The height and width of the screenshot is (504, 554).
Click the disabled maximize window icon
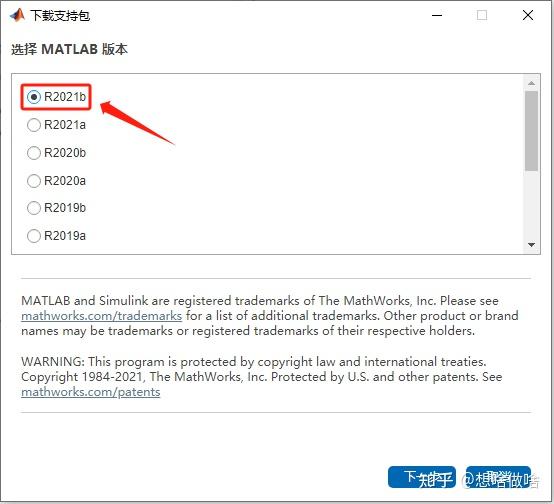(x=482, y=16)
